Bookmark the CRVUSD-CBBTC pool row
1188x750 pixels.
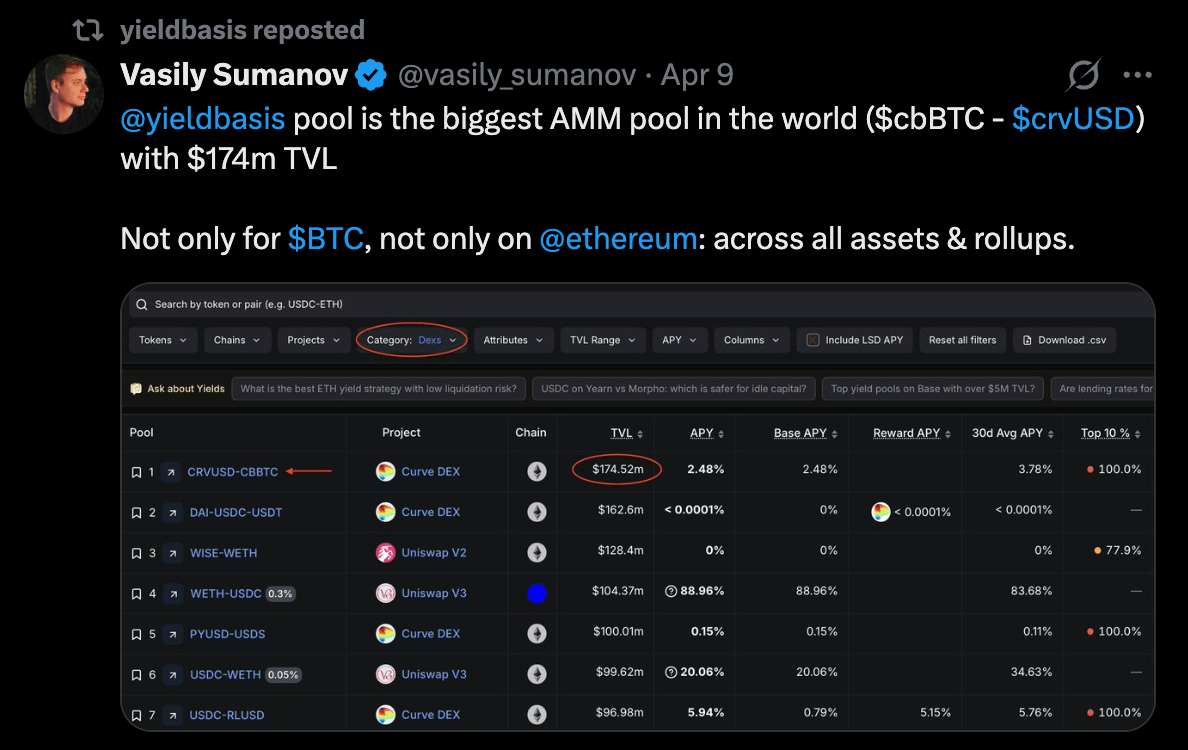click(x=137, y=472)
